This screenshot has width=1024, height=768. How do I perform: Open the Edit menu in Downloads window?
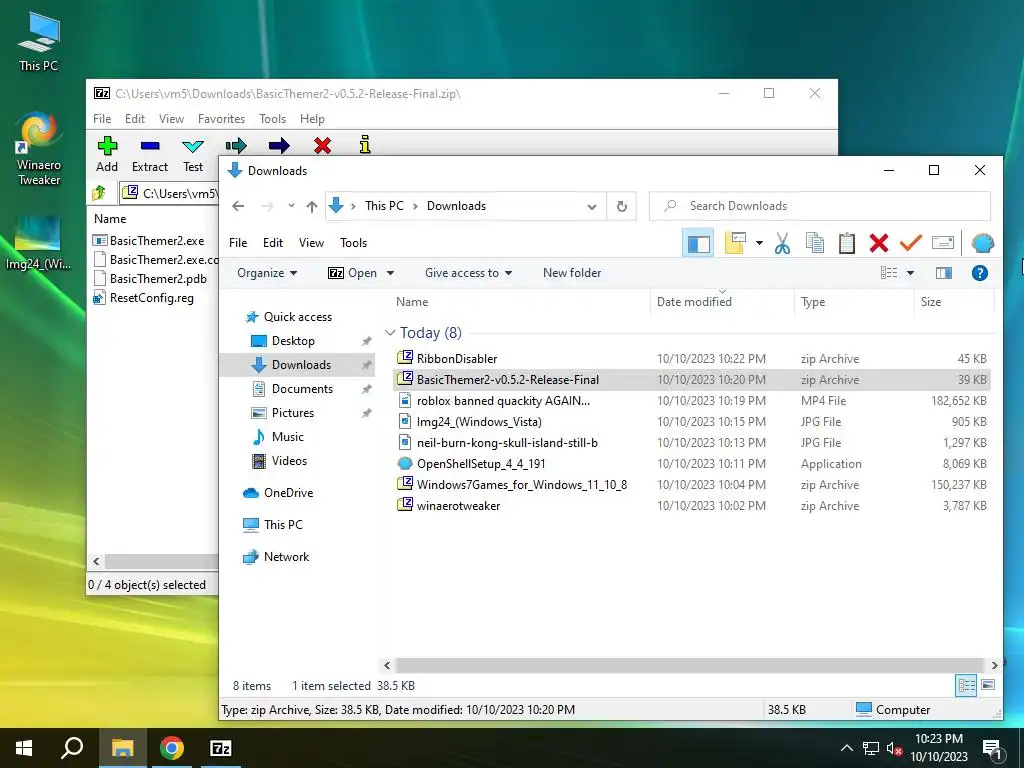pyautogui.click(x=273, y=243)
